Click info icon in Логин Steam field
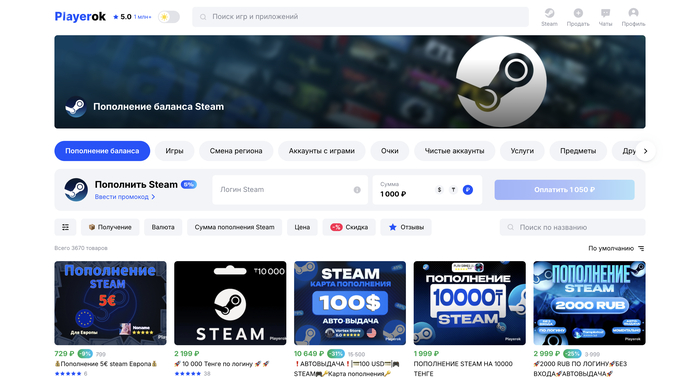Image resolution: width=700 pixels, height=377 pixels. point(357,190)
